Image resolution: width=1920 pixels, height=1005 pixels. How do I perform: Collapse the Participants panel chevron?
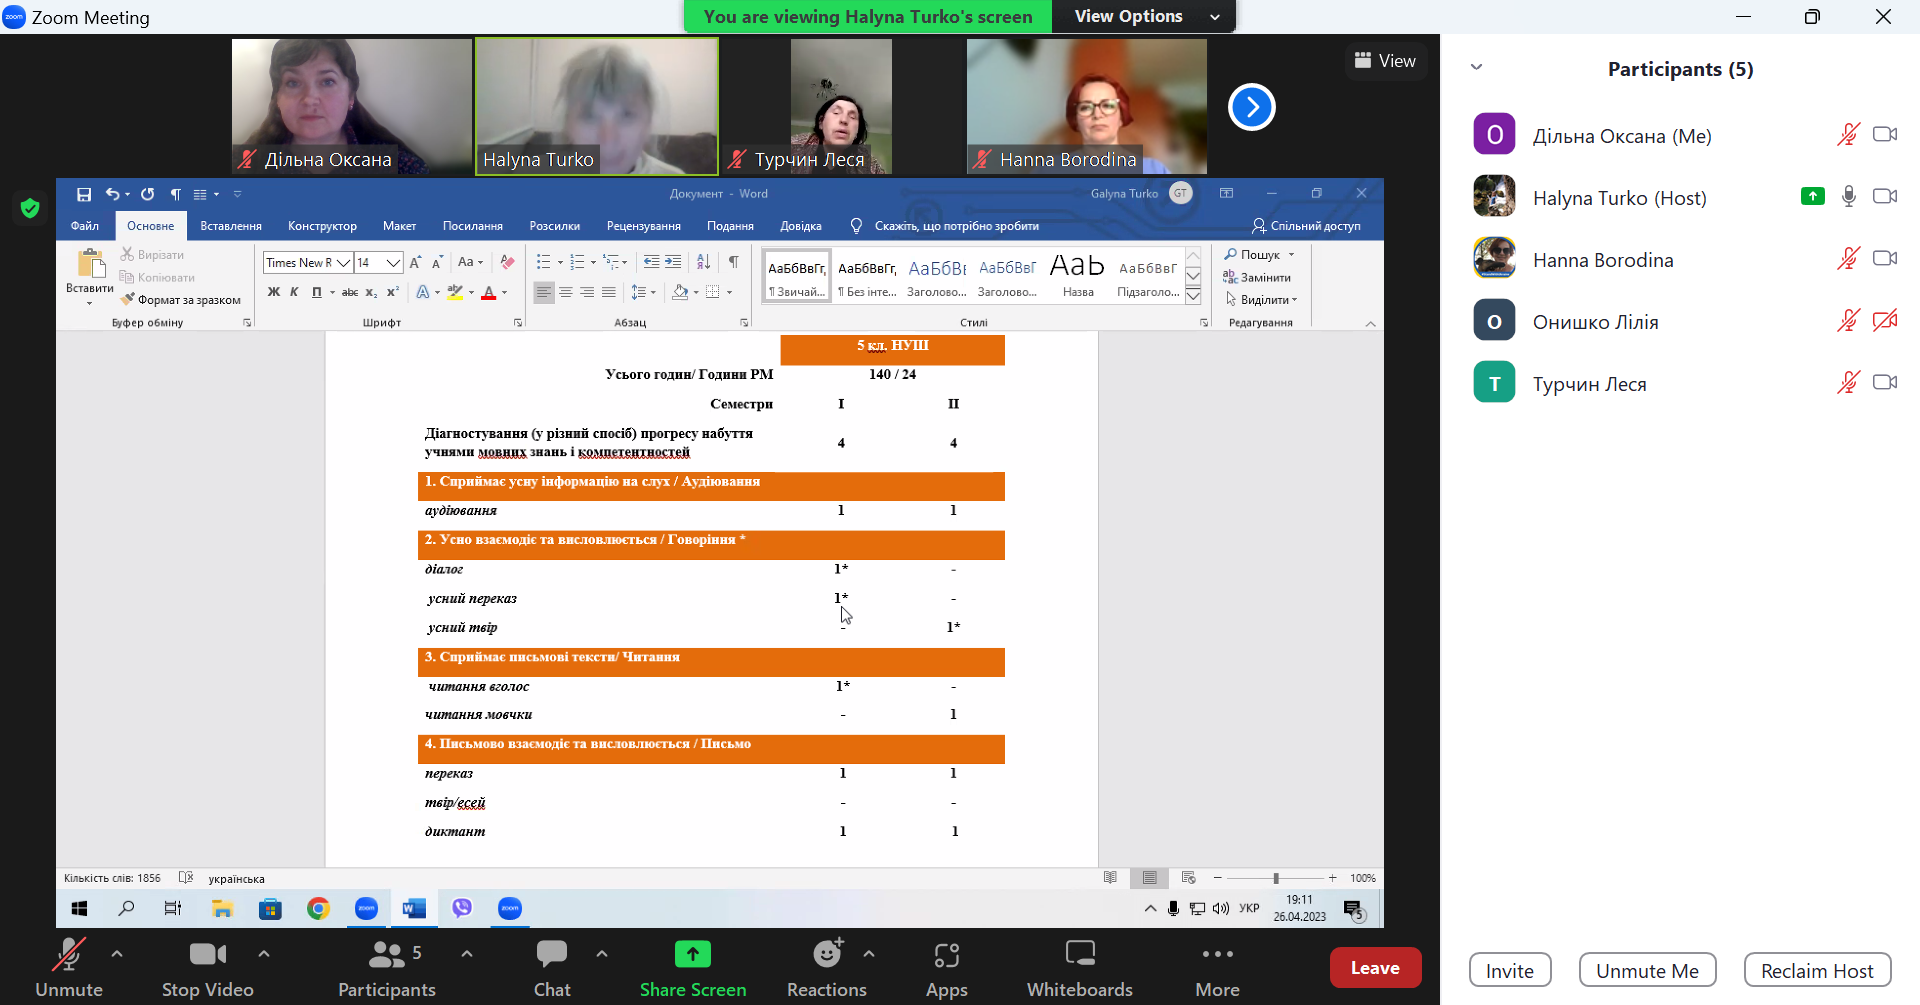pos(1476,68)
